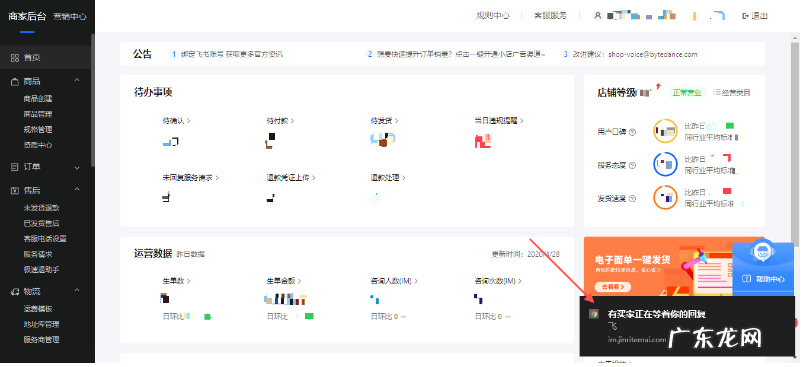This screenshot has width=801, height=367.
Task: Open 未回复服务请求 list
Action: click(191, 178)
